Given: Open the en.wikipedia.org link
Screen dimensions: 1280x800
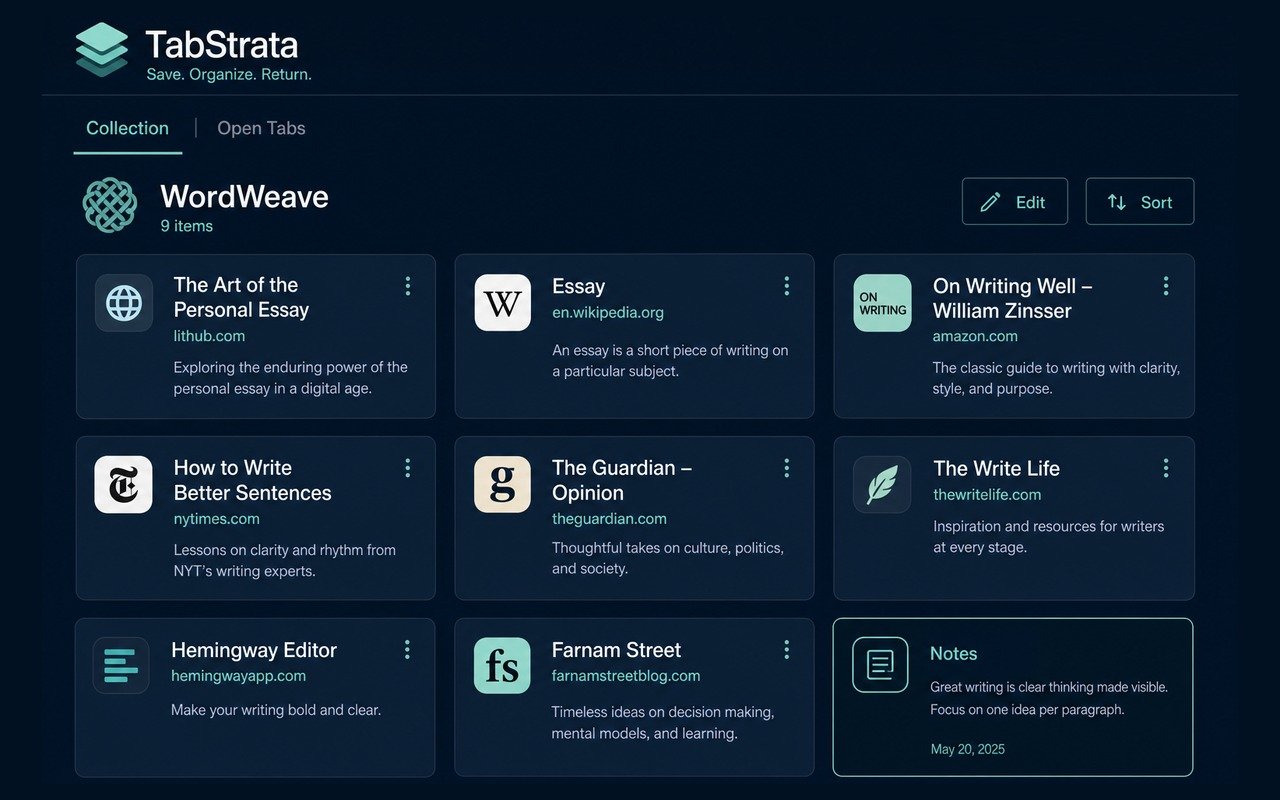Looking at the screenshot, I should [x=608, y=312].
